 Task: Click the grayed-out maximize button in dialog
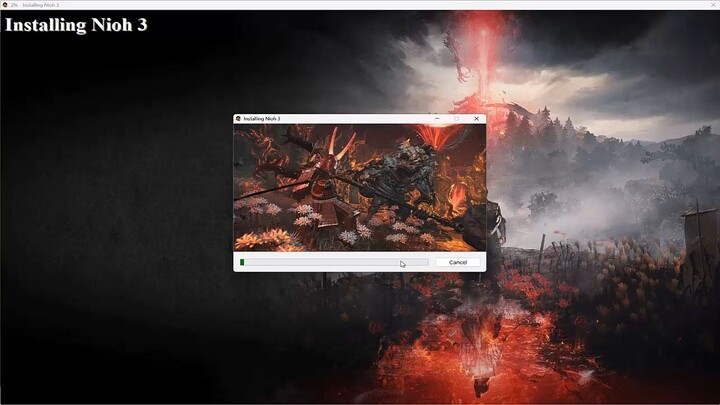click(x=456, y=118)
